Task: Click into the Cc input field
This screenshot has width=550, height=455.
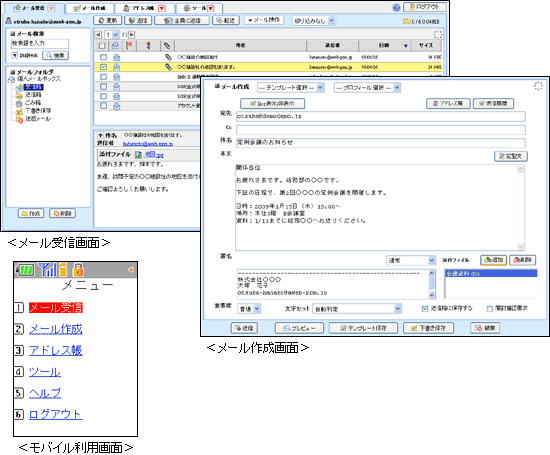Action: coord(381,130)
